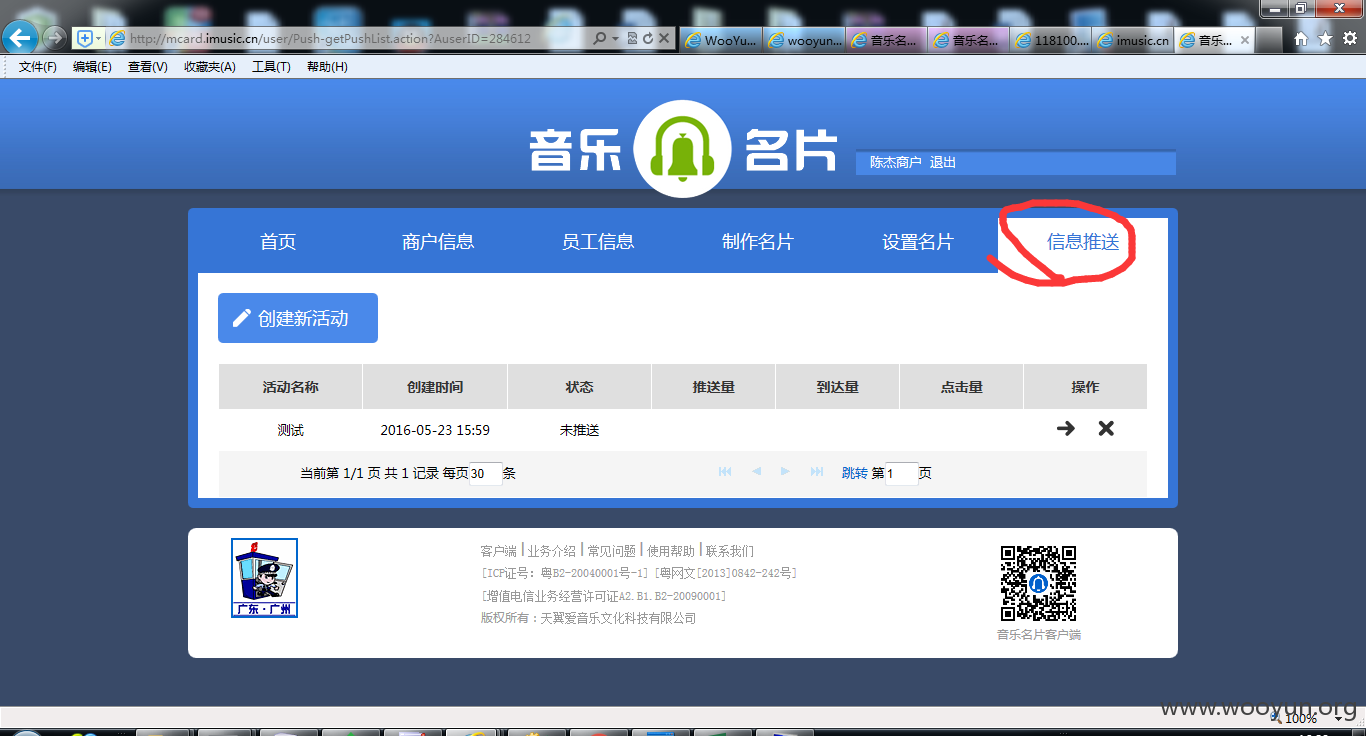Close the active browser tab

[x=1245, y=41]
